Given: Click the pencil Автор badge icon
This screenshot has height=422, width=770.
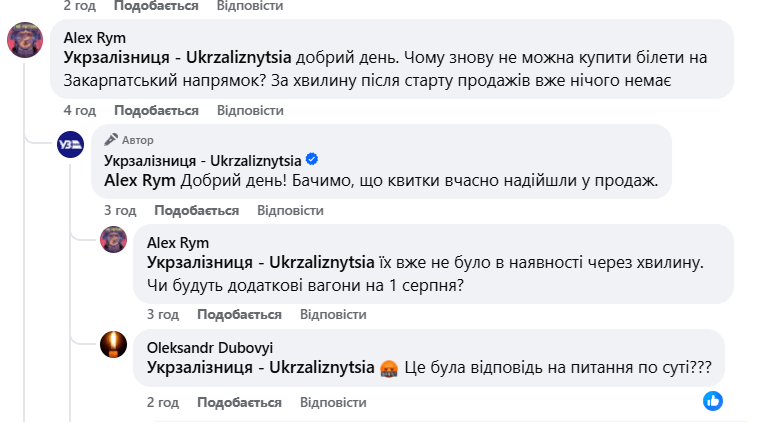Looking at the screenshot, I should tap(112, 140).
